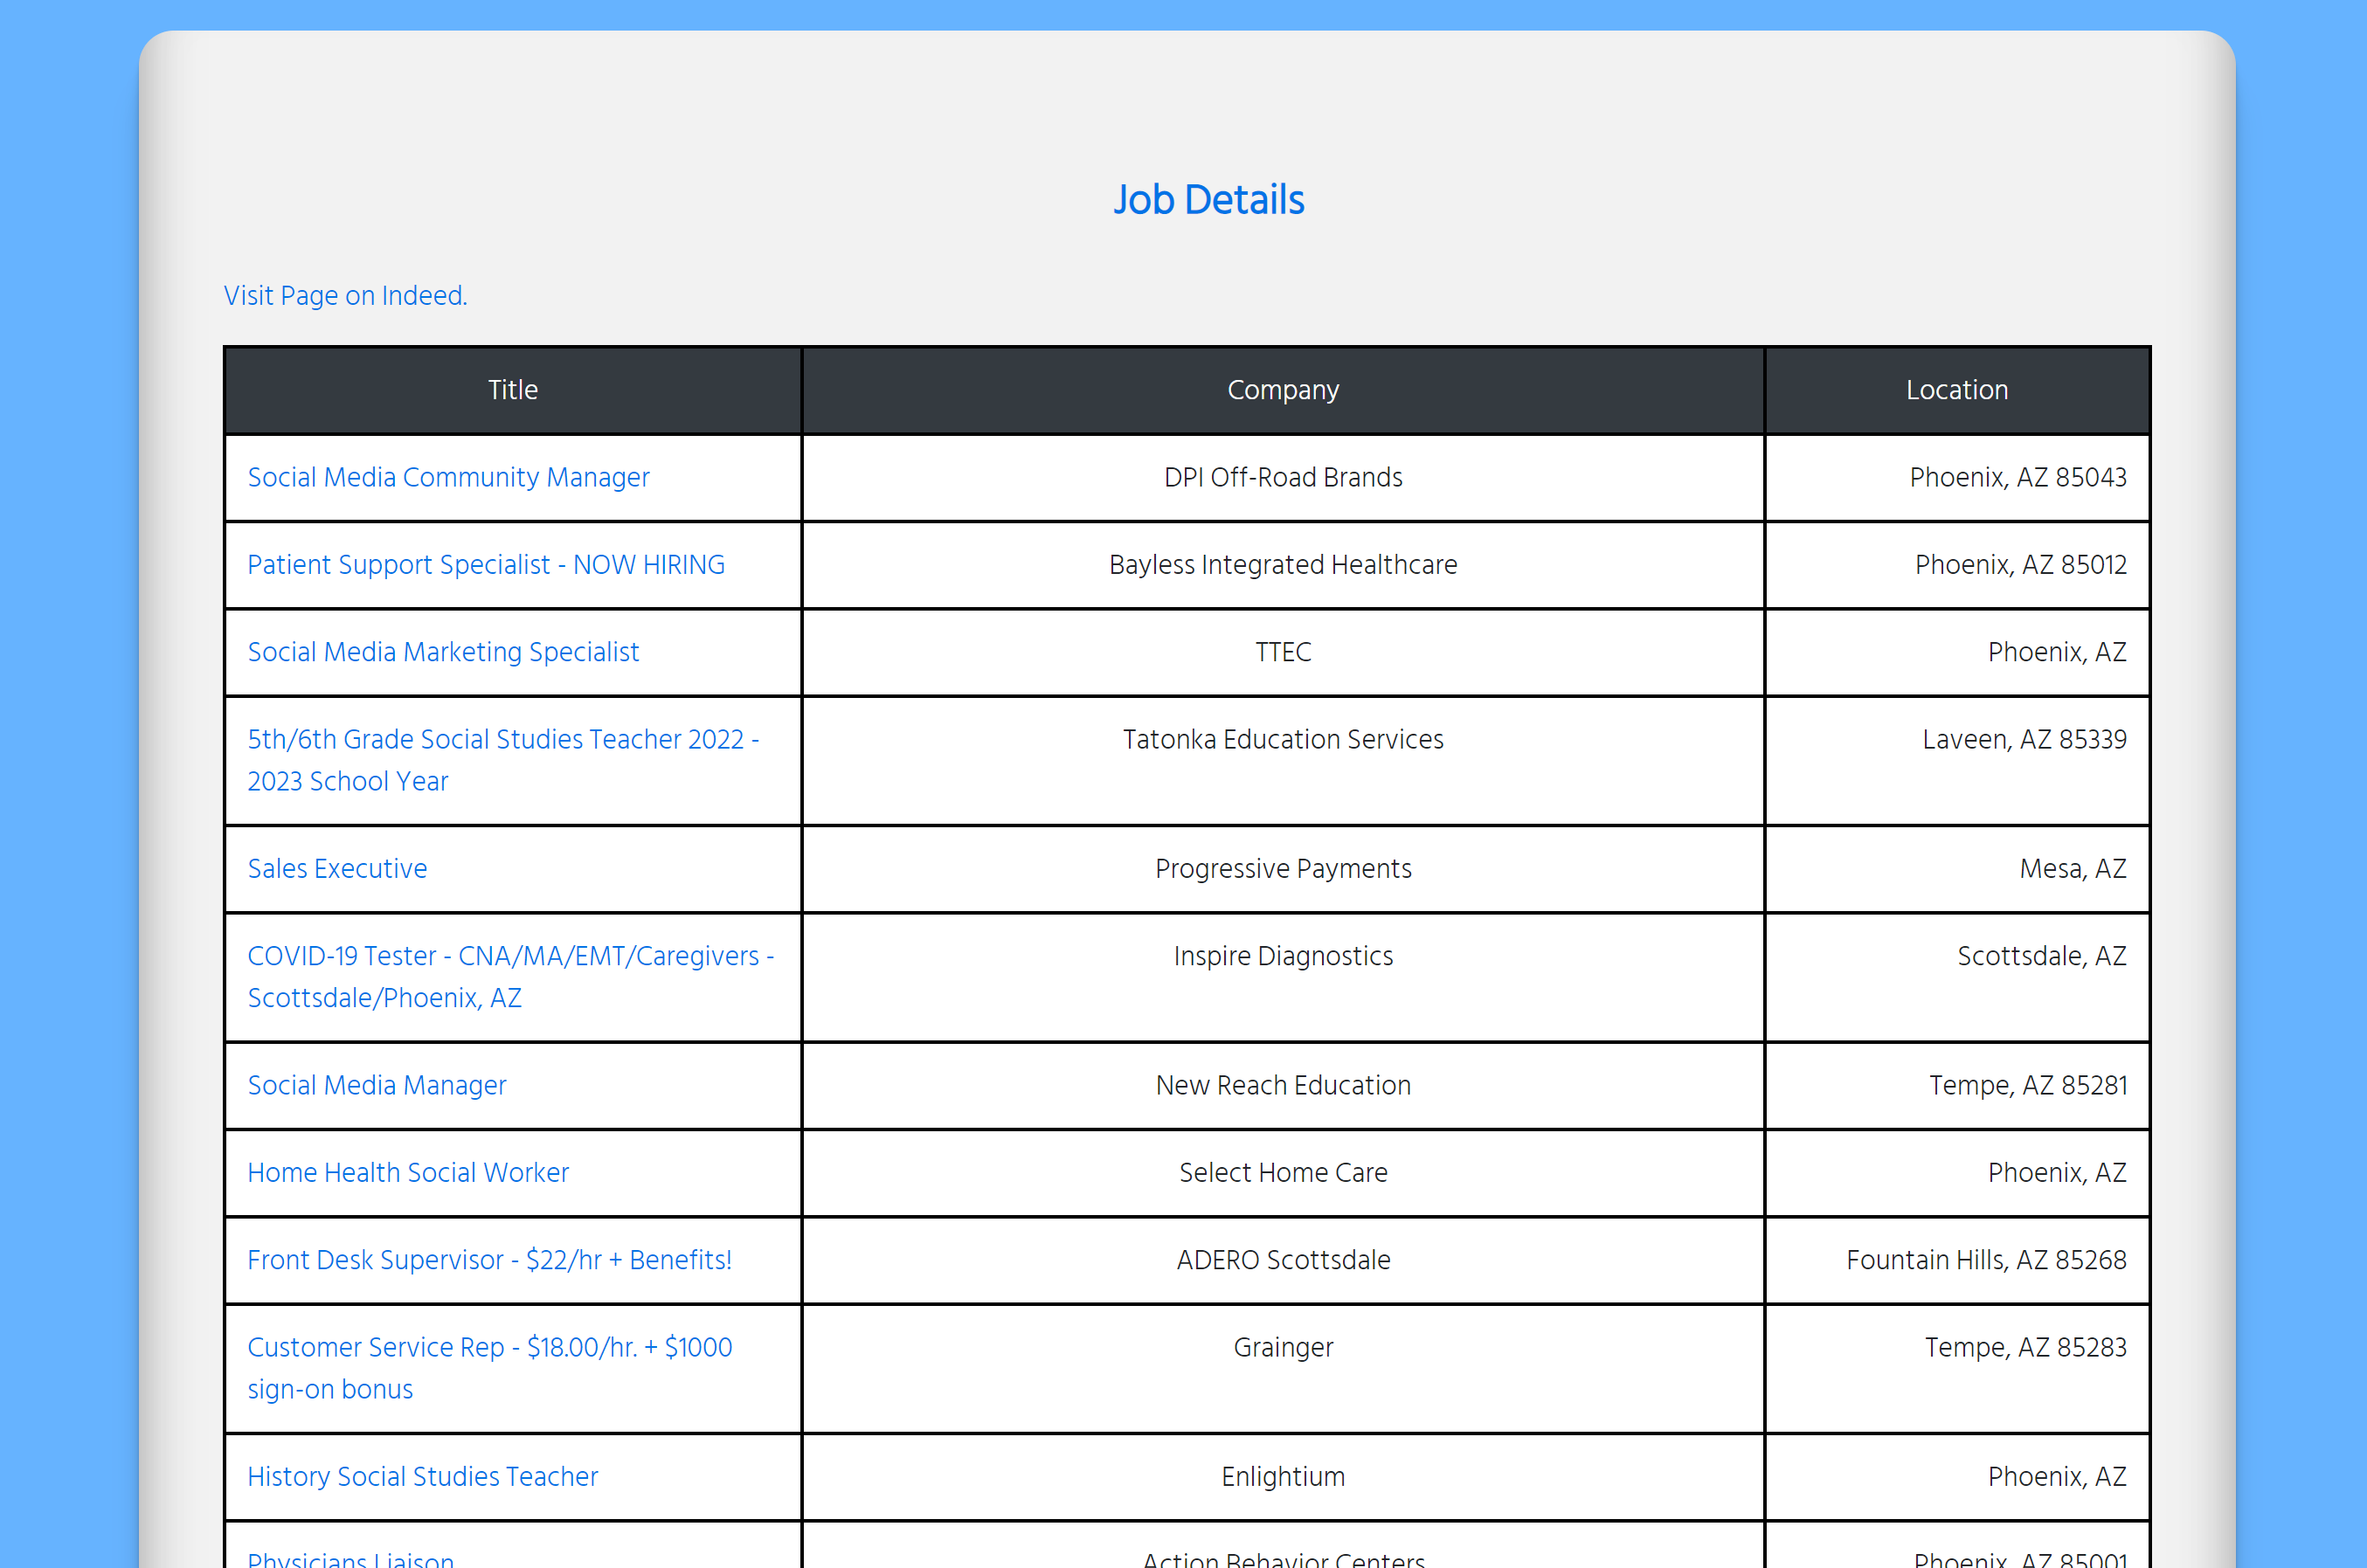Select the Select Home Care cell
2367x1568 pixels.
click(1283, 1173)
